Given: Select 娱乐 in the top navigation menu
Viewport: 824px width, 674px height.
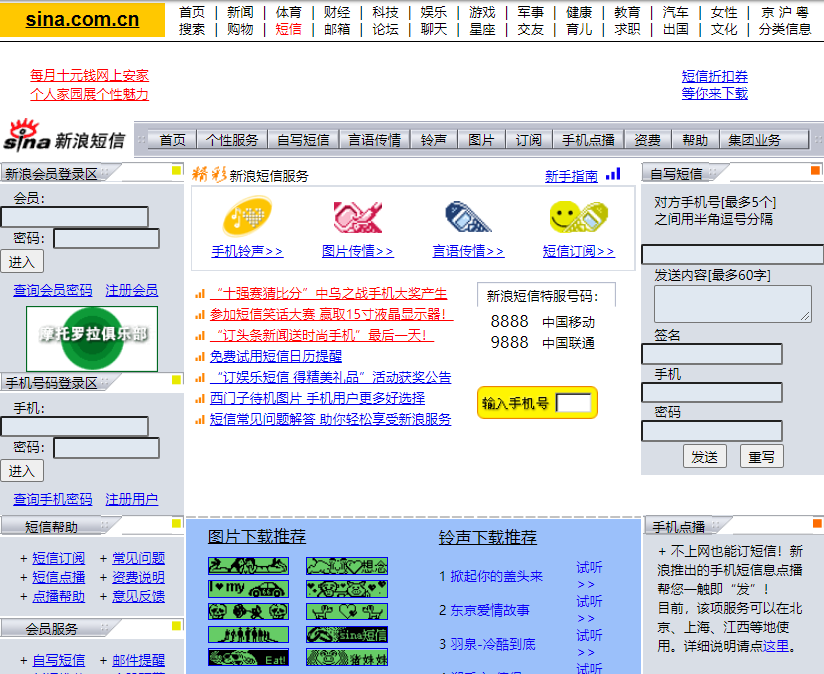Looking at the screenshot, I should (x=432, y=12).
